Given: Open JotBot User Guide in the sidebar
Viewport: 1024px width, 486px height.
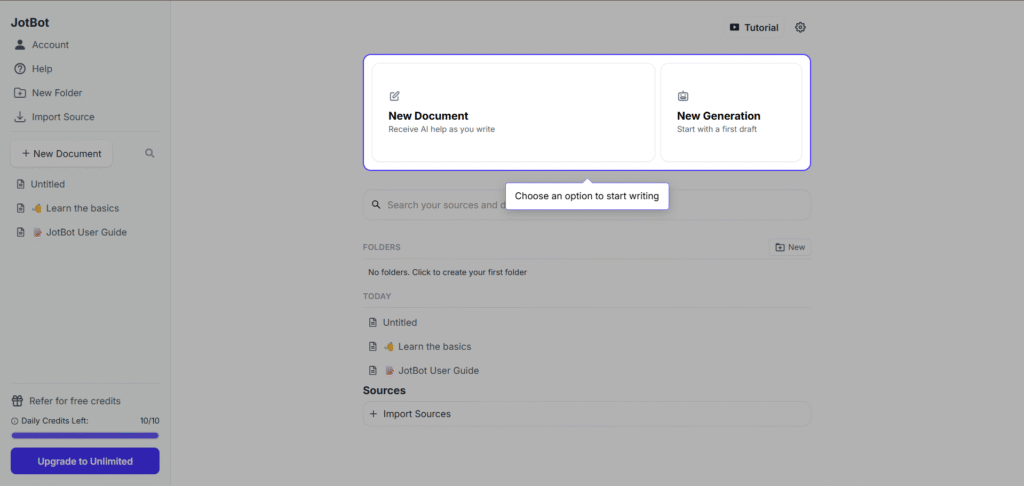Looking at the screenshot, I should coord(85,232).
